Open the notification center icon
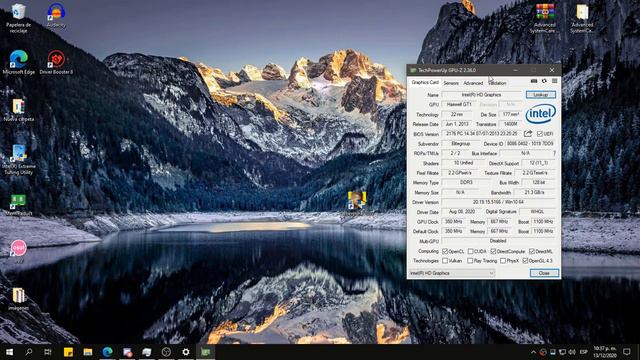 [627, 352]
